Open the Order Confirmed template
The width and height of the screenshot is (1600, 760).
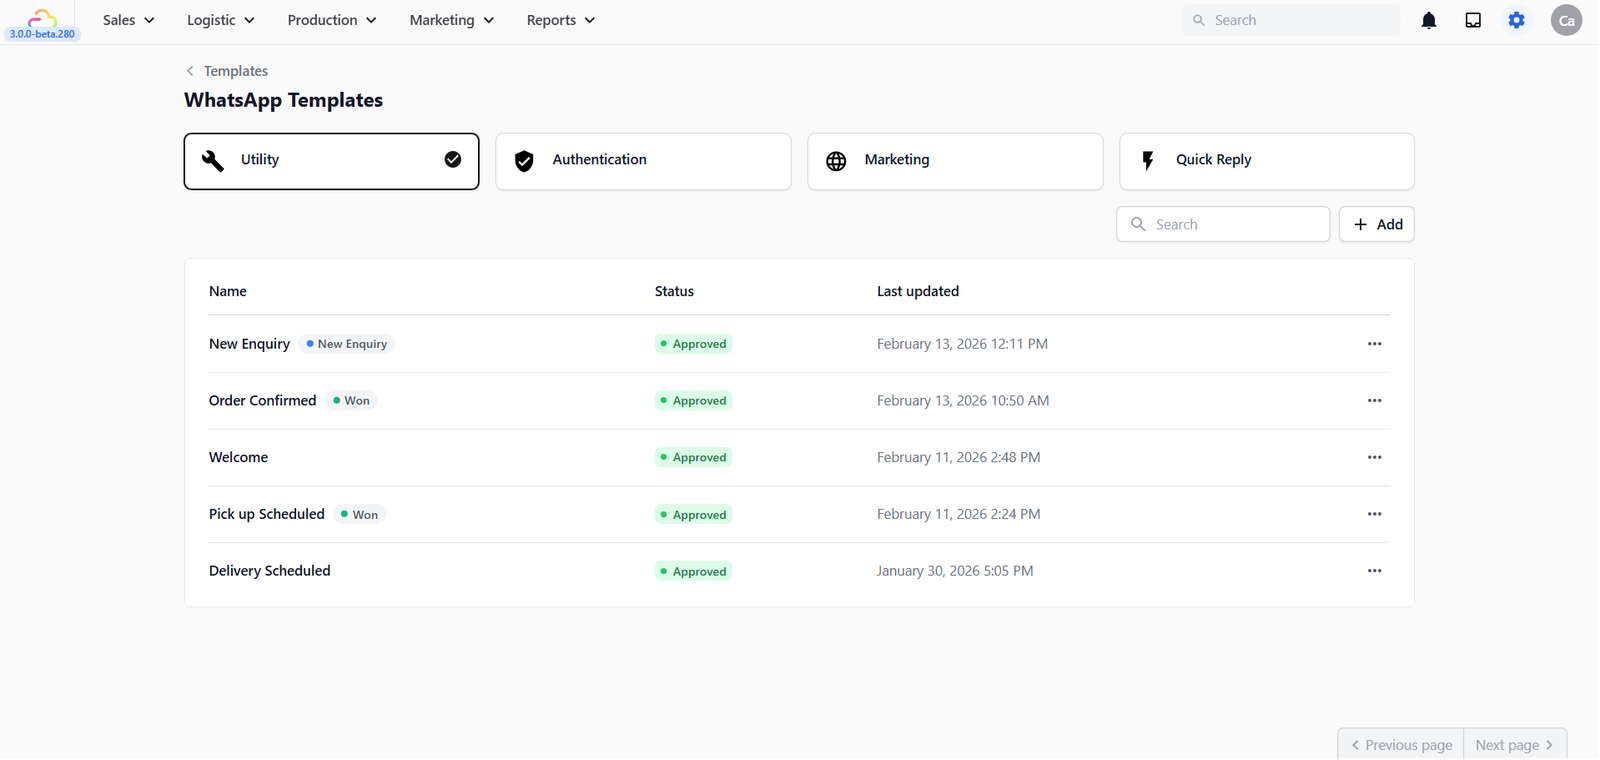pyautogui.click(x=262, y=401)
